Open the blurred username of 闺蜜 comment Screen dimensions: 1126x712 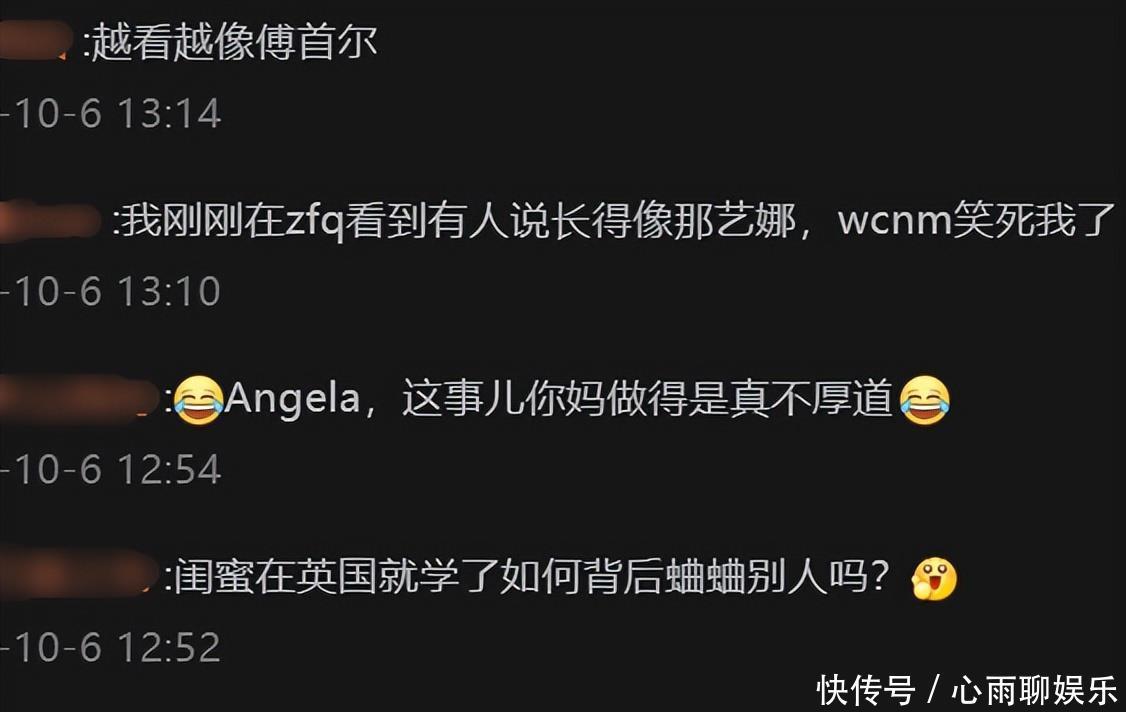tap(78, 575)
